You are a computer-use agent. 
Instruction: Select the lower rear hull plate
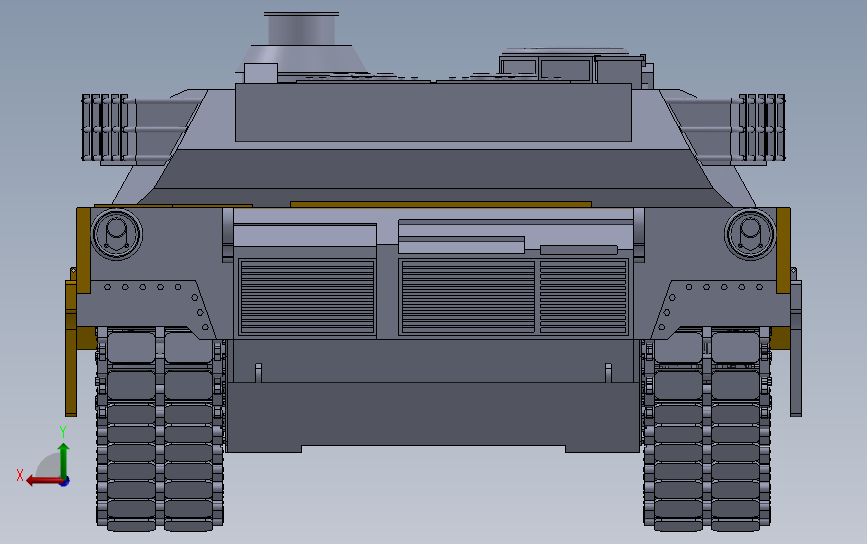[x=433, y=416]
